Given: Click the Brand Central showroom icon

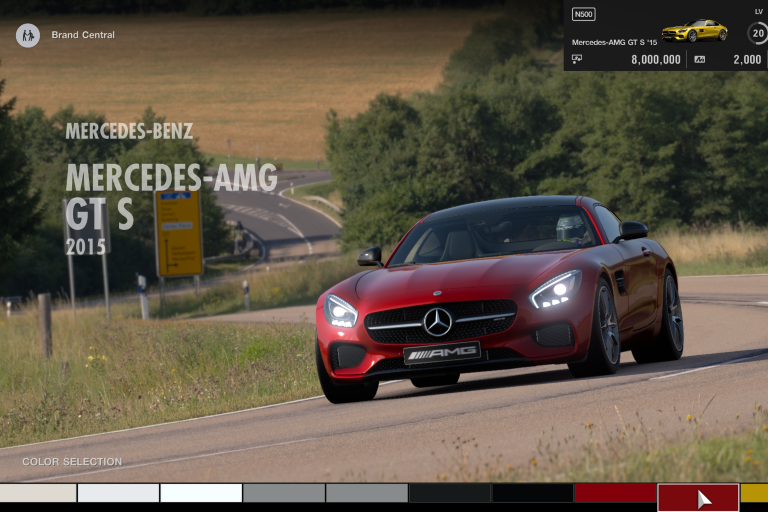Looking at the screenshot, I should pyautogui.click(x=28, y=35).
